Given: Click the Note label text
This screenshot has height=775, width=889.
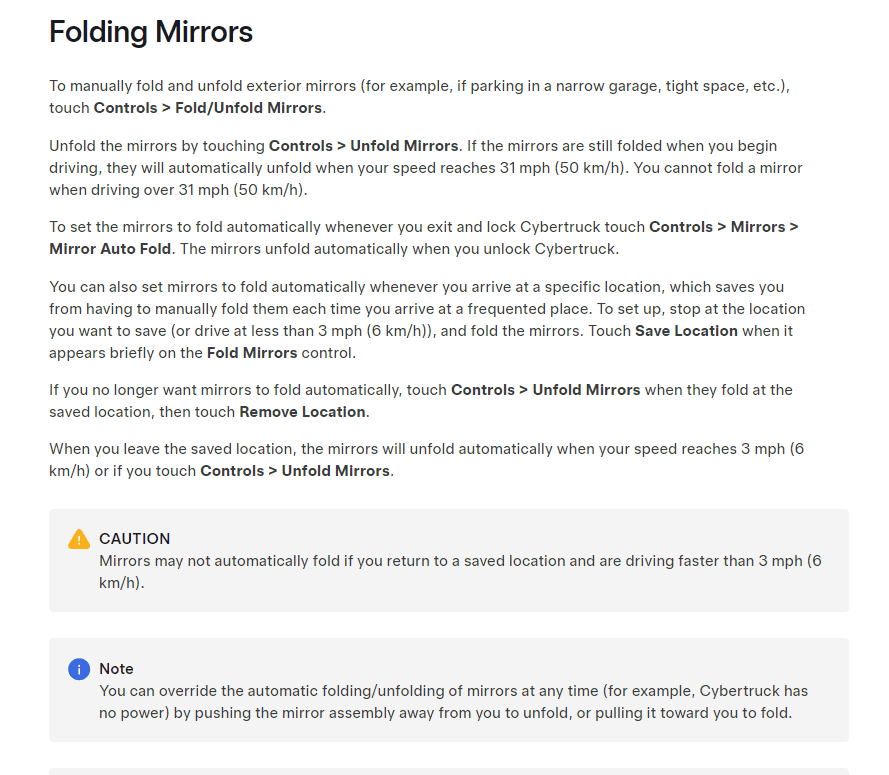Looking at the screenshot, I should pos(116,669).
